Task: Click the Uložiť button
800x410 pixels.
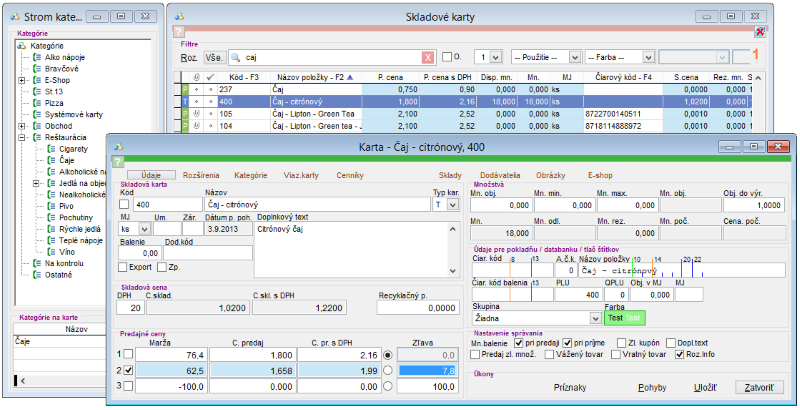Action: 707,385
